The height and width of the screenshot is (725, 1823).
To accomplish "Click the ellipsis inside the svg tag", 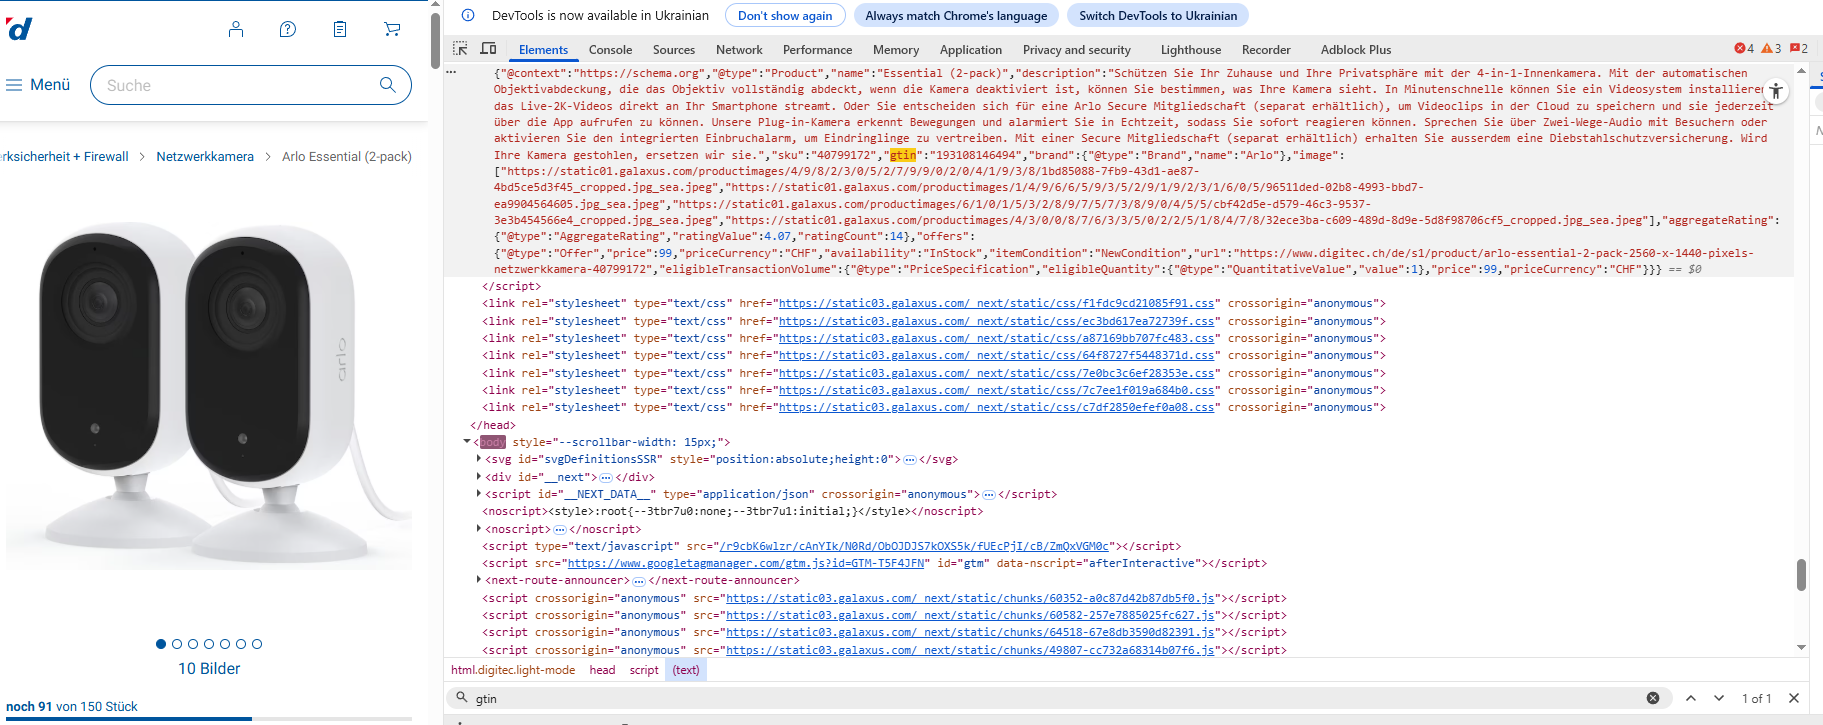I will tap(910, 460).
